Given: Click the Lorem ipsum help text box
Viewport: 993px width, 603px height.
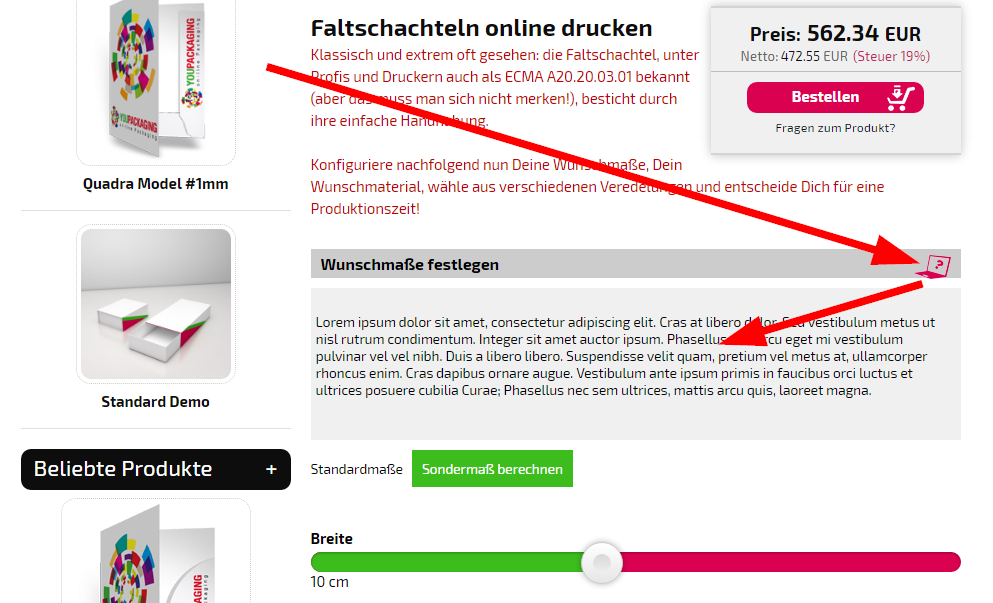Looking at the screenshot, I should tap(635, 364).
